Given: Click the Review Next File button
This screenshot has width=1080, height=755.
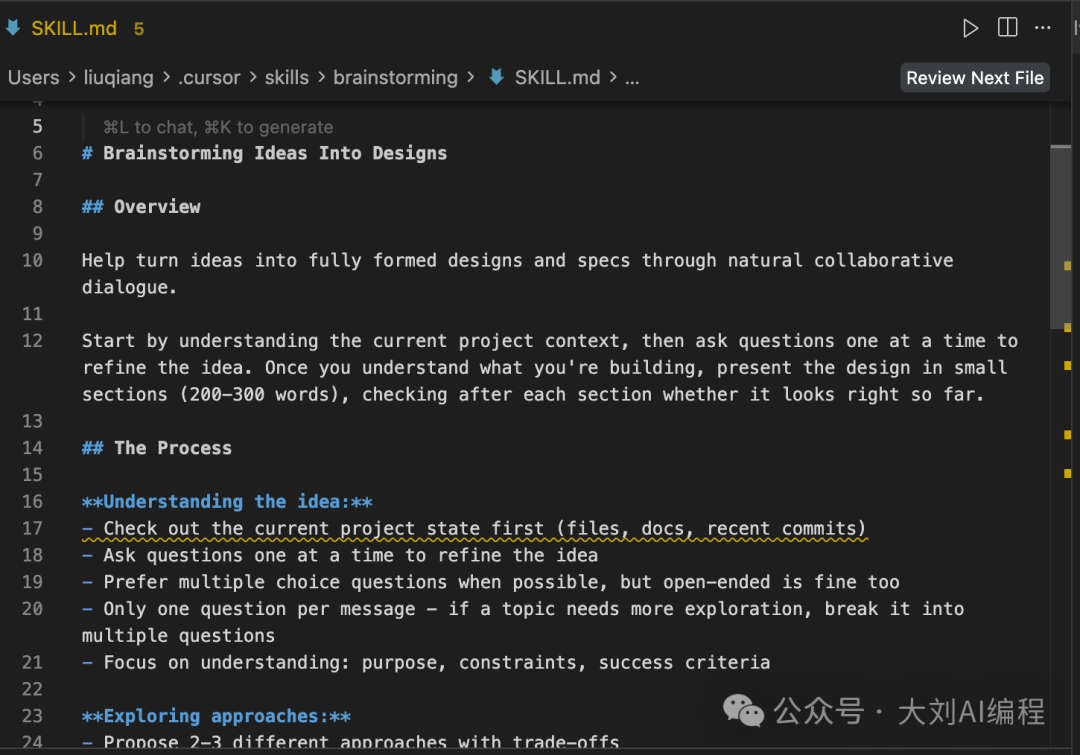Looking at the screenshot, I should 974,78.
